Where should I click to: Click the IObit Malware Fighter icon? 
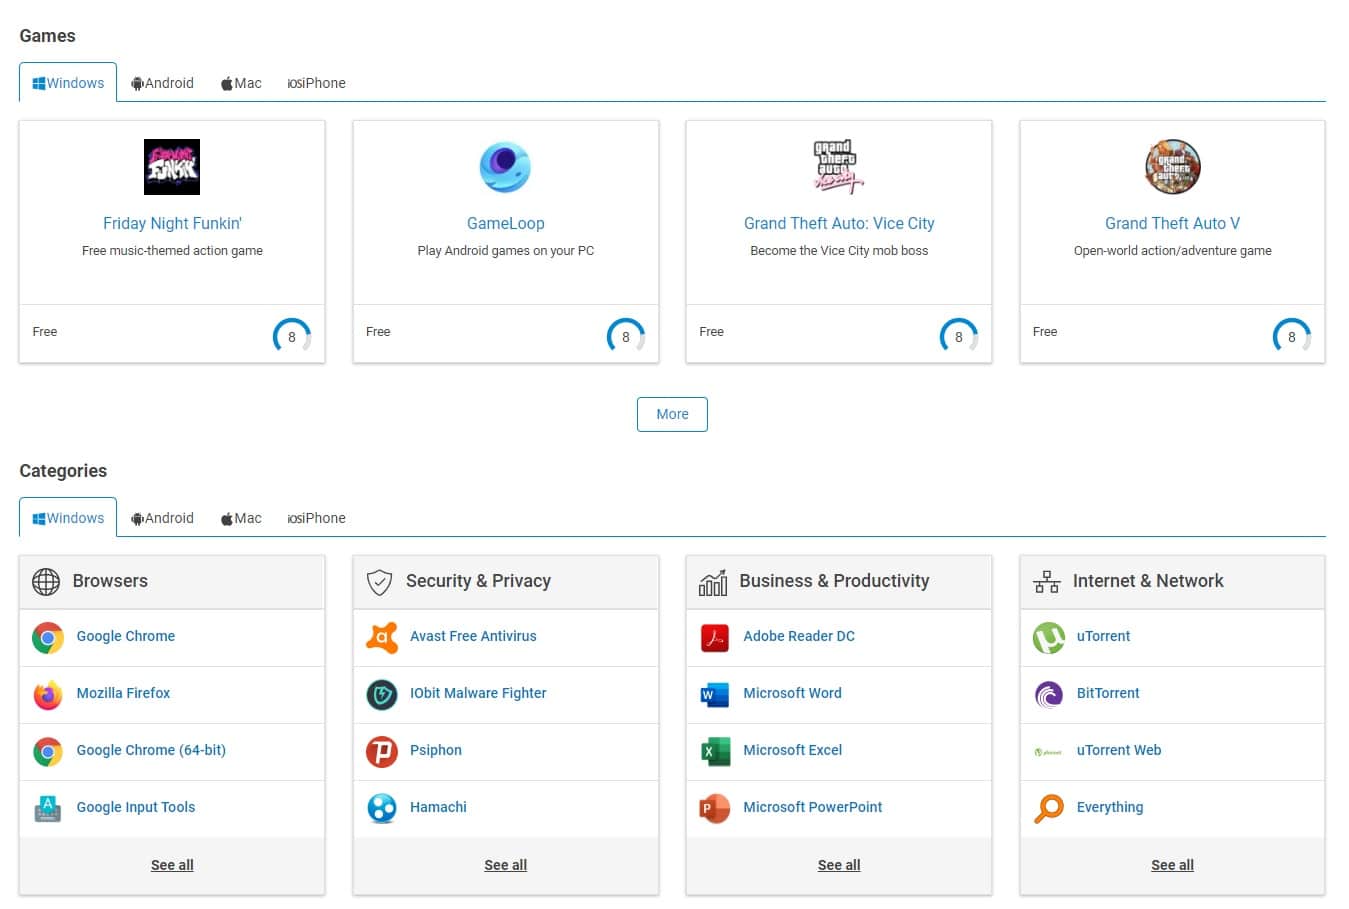(x=382, y=694)
